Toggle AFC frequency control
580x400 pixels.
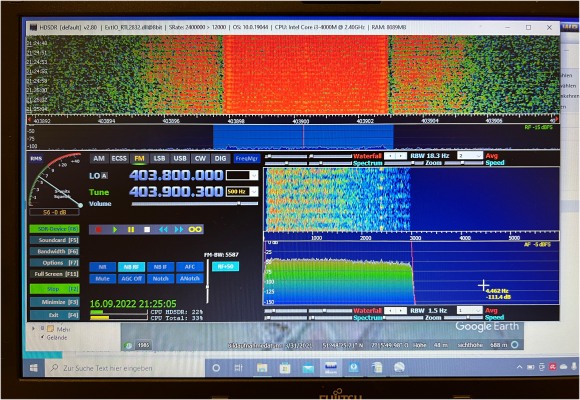tap(190, 267)
